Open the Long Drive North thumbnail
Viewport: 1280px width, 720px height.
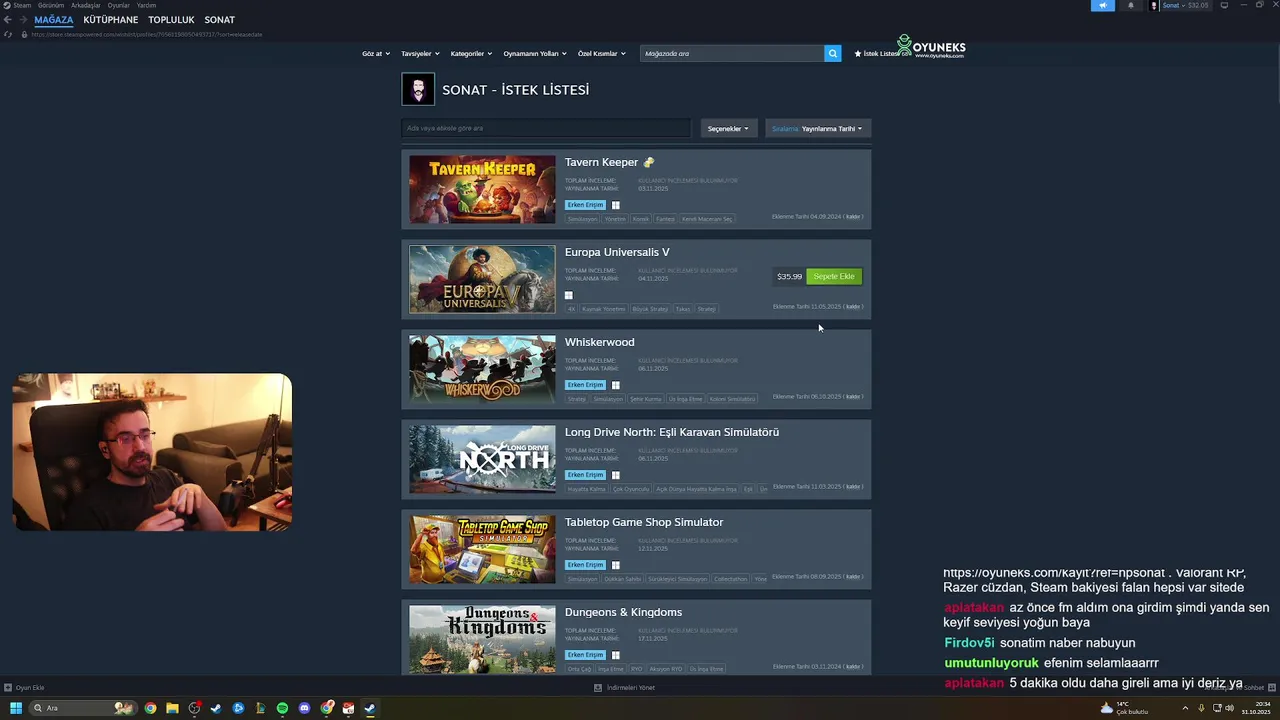coord(482,459)
